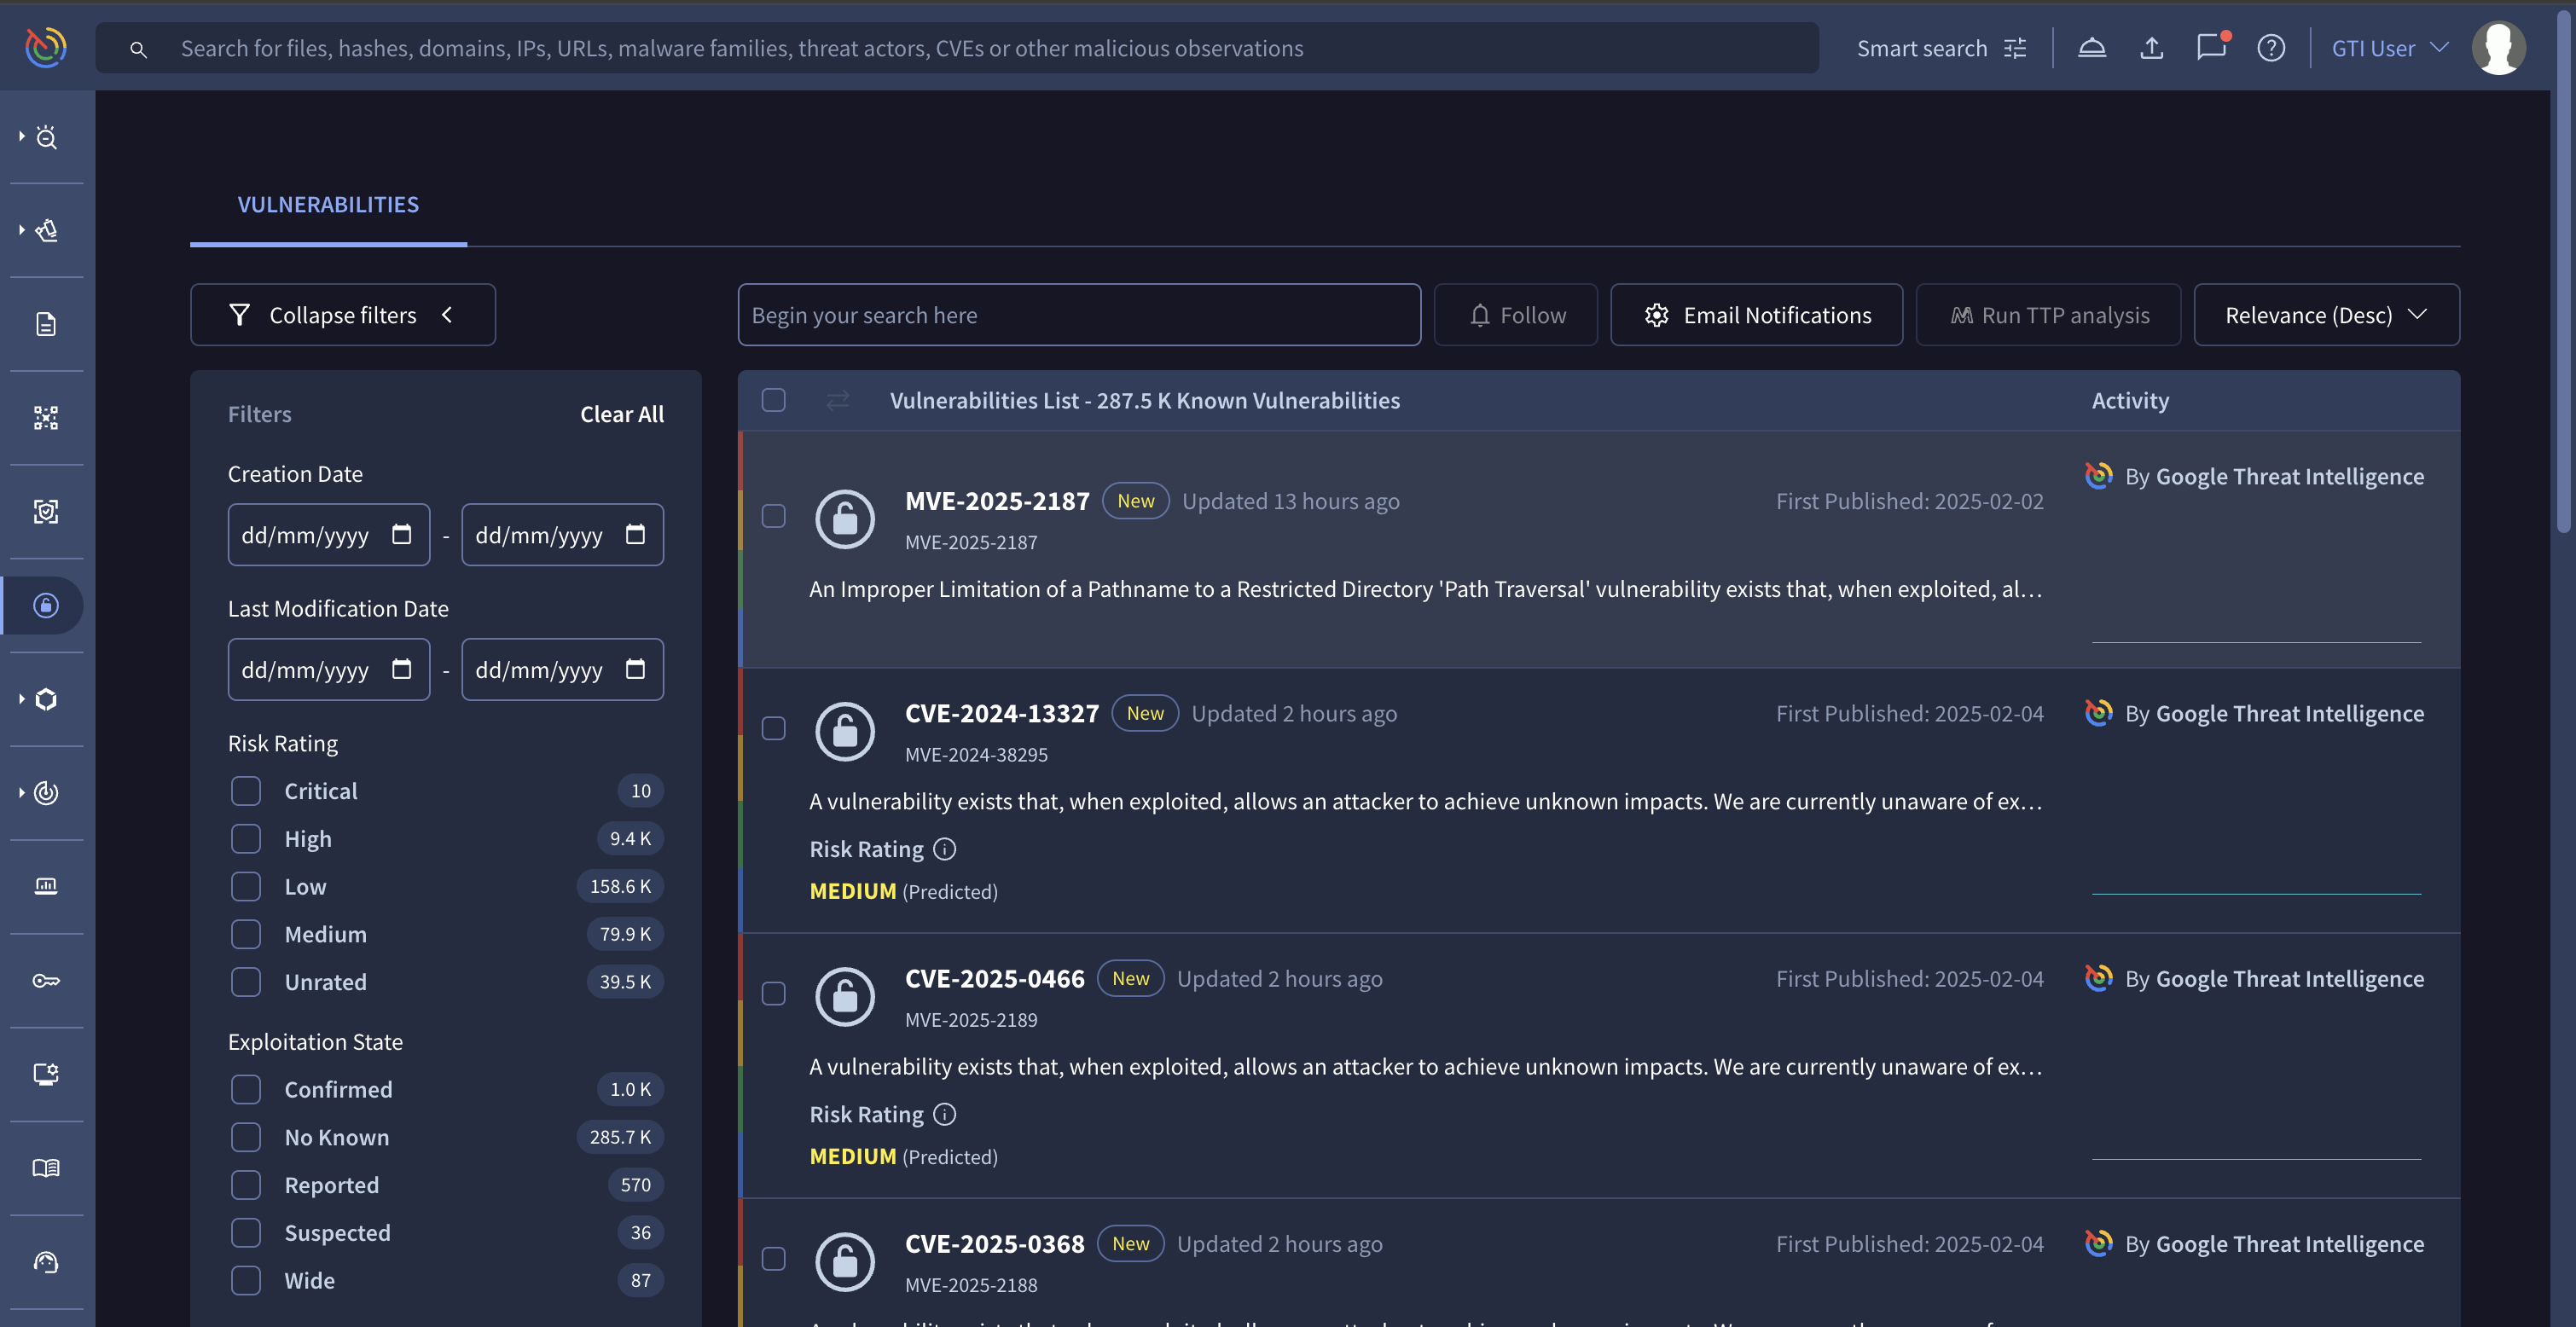Open the key sidebar icon
The height and width of the screenshot is (1327, 2576).
click(x=46, y=980)
